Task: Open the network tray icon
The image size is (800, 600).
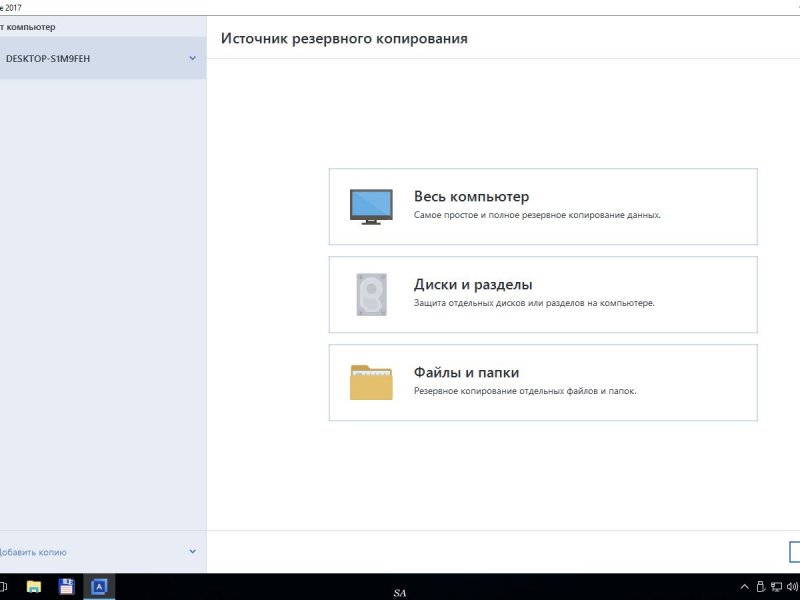Action: 777,587
